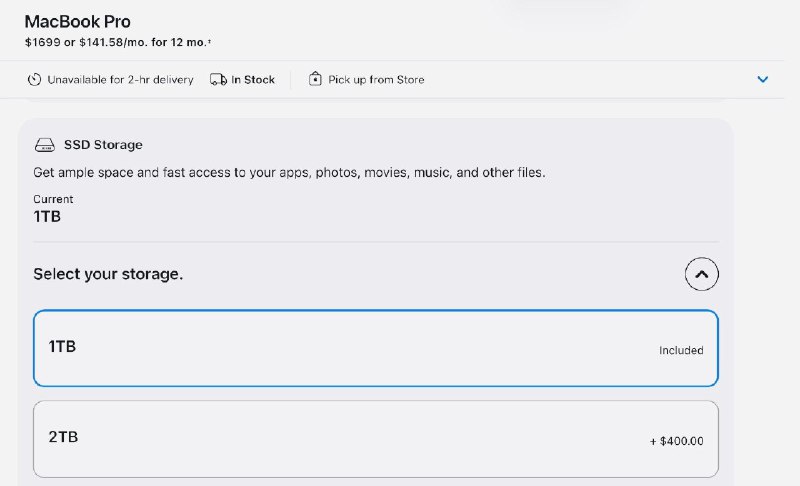Screen dimensions: 800x486
Task: Click the In Stock delivery truck icon
Action: [218, 80]
